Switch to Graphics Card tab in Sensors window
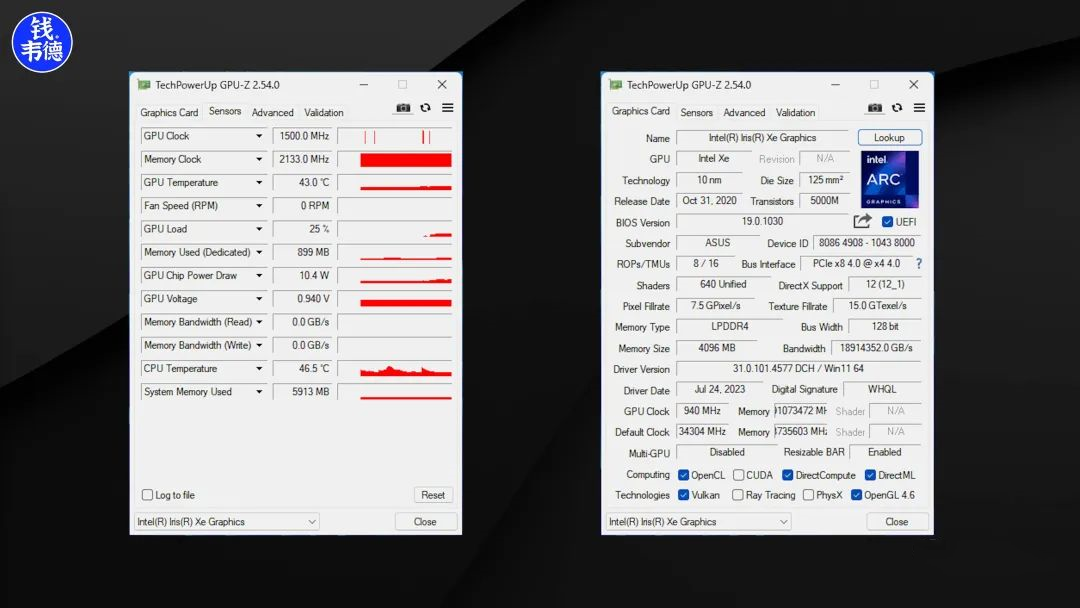 (169, 112)
